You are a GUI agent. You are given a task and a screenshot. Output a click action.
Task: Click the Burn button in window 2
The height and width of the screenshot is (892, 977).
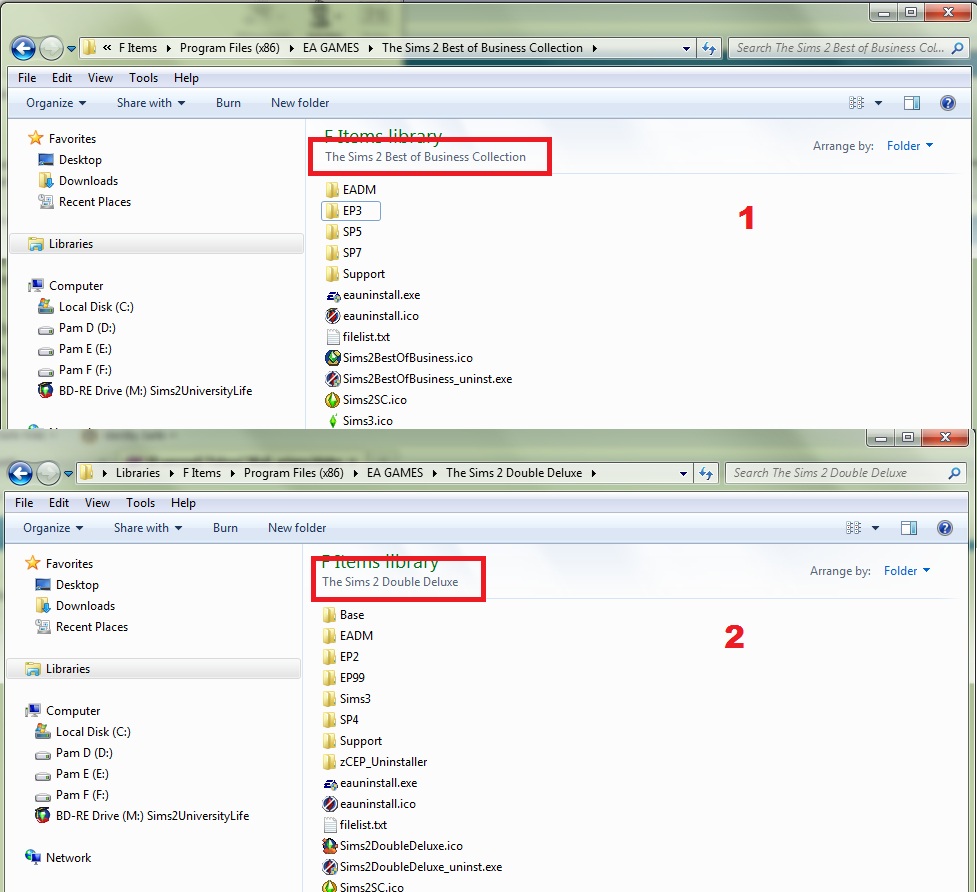point(228,528)
